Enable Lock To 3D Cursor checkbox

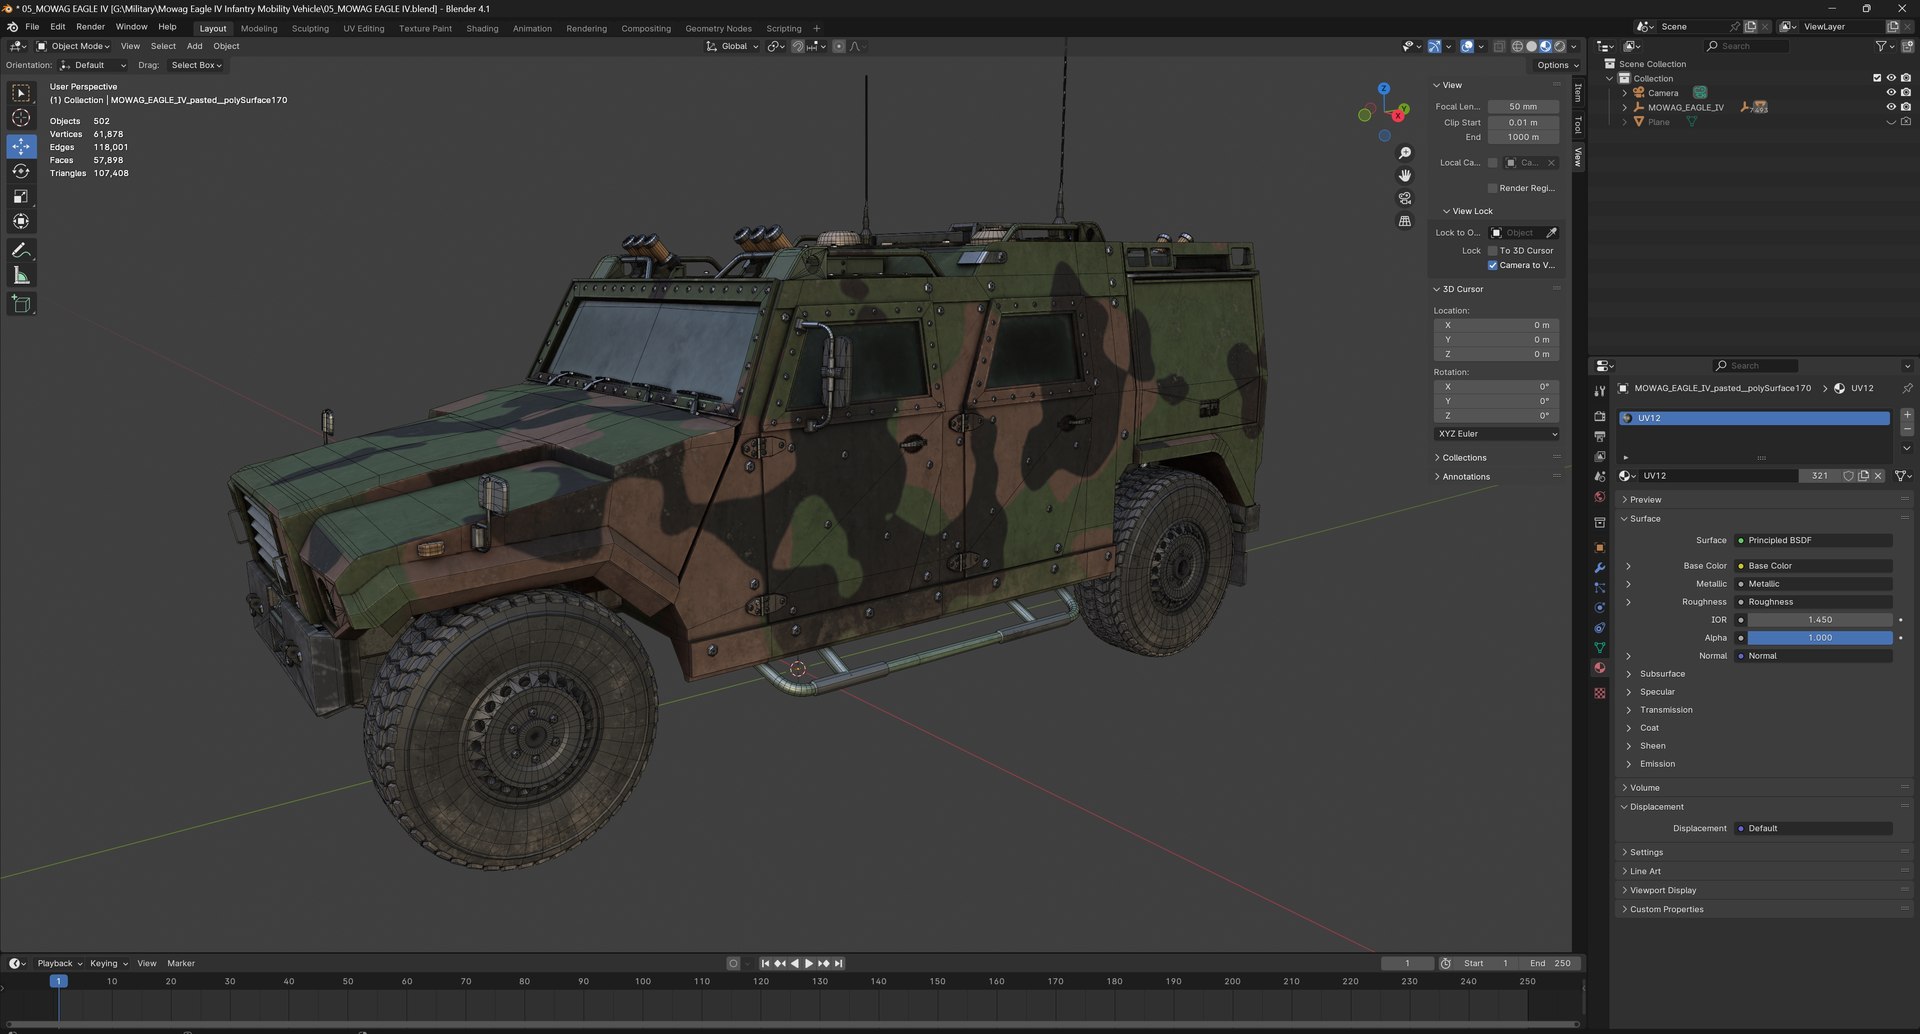point(1493,251)
